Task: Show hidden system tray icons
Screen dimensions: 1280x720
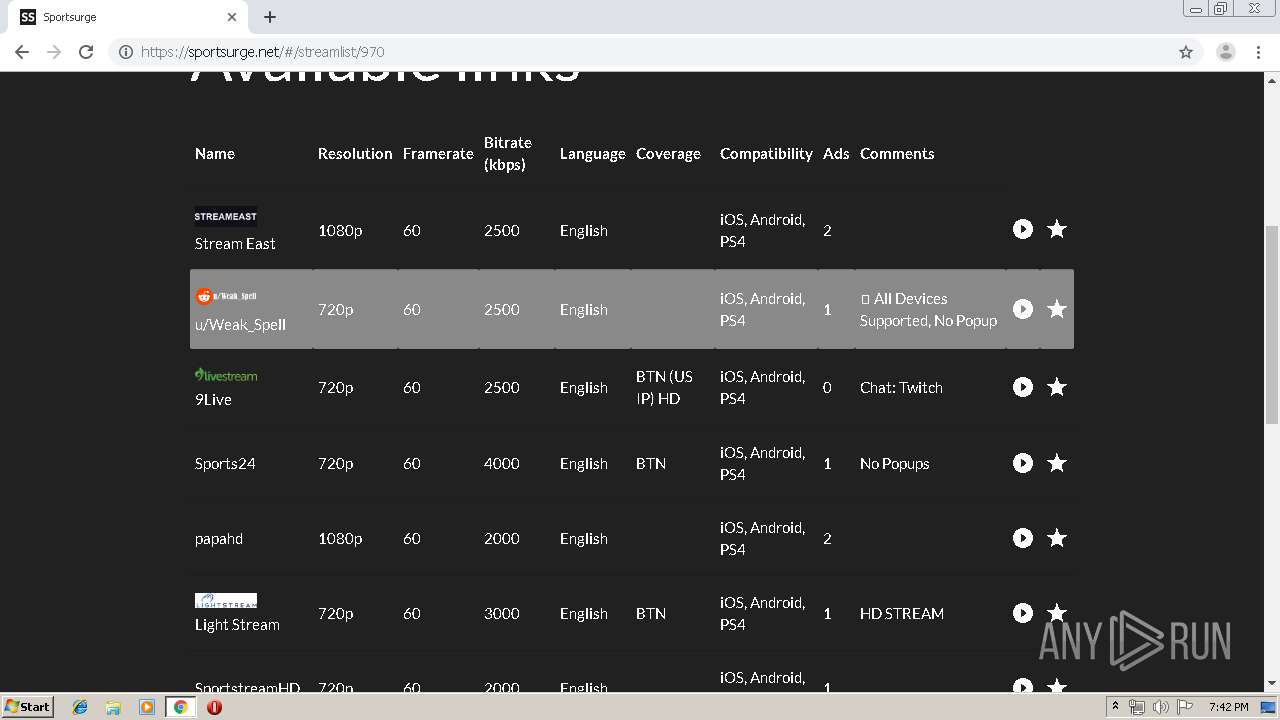Action: pyautogui.click(x=1115, y=707)
